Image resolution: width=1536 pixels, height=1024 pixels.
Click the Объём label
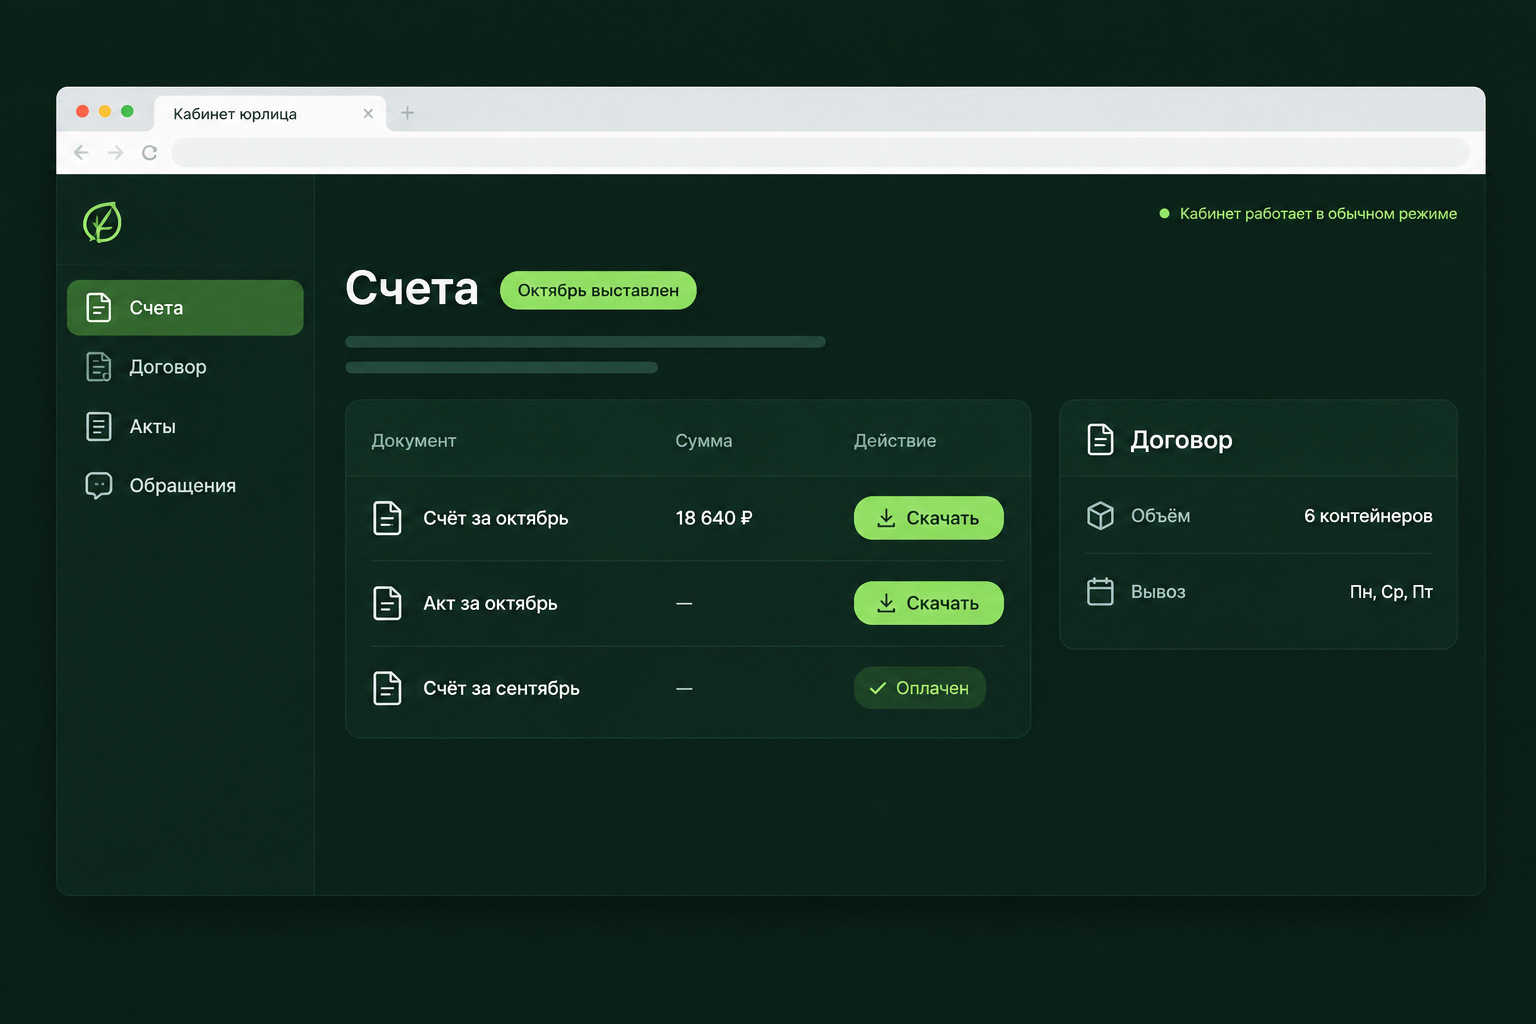pyautogui.click(x=1160, y=516)
